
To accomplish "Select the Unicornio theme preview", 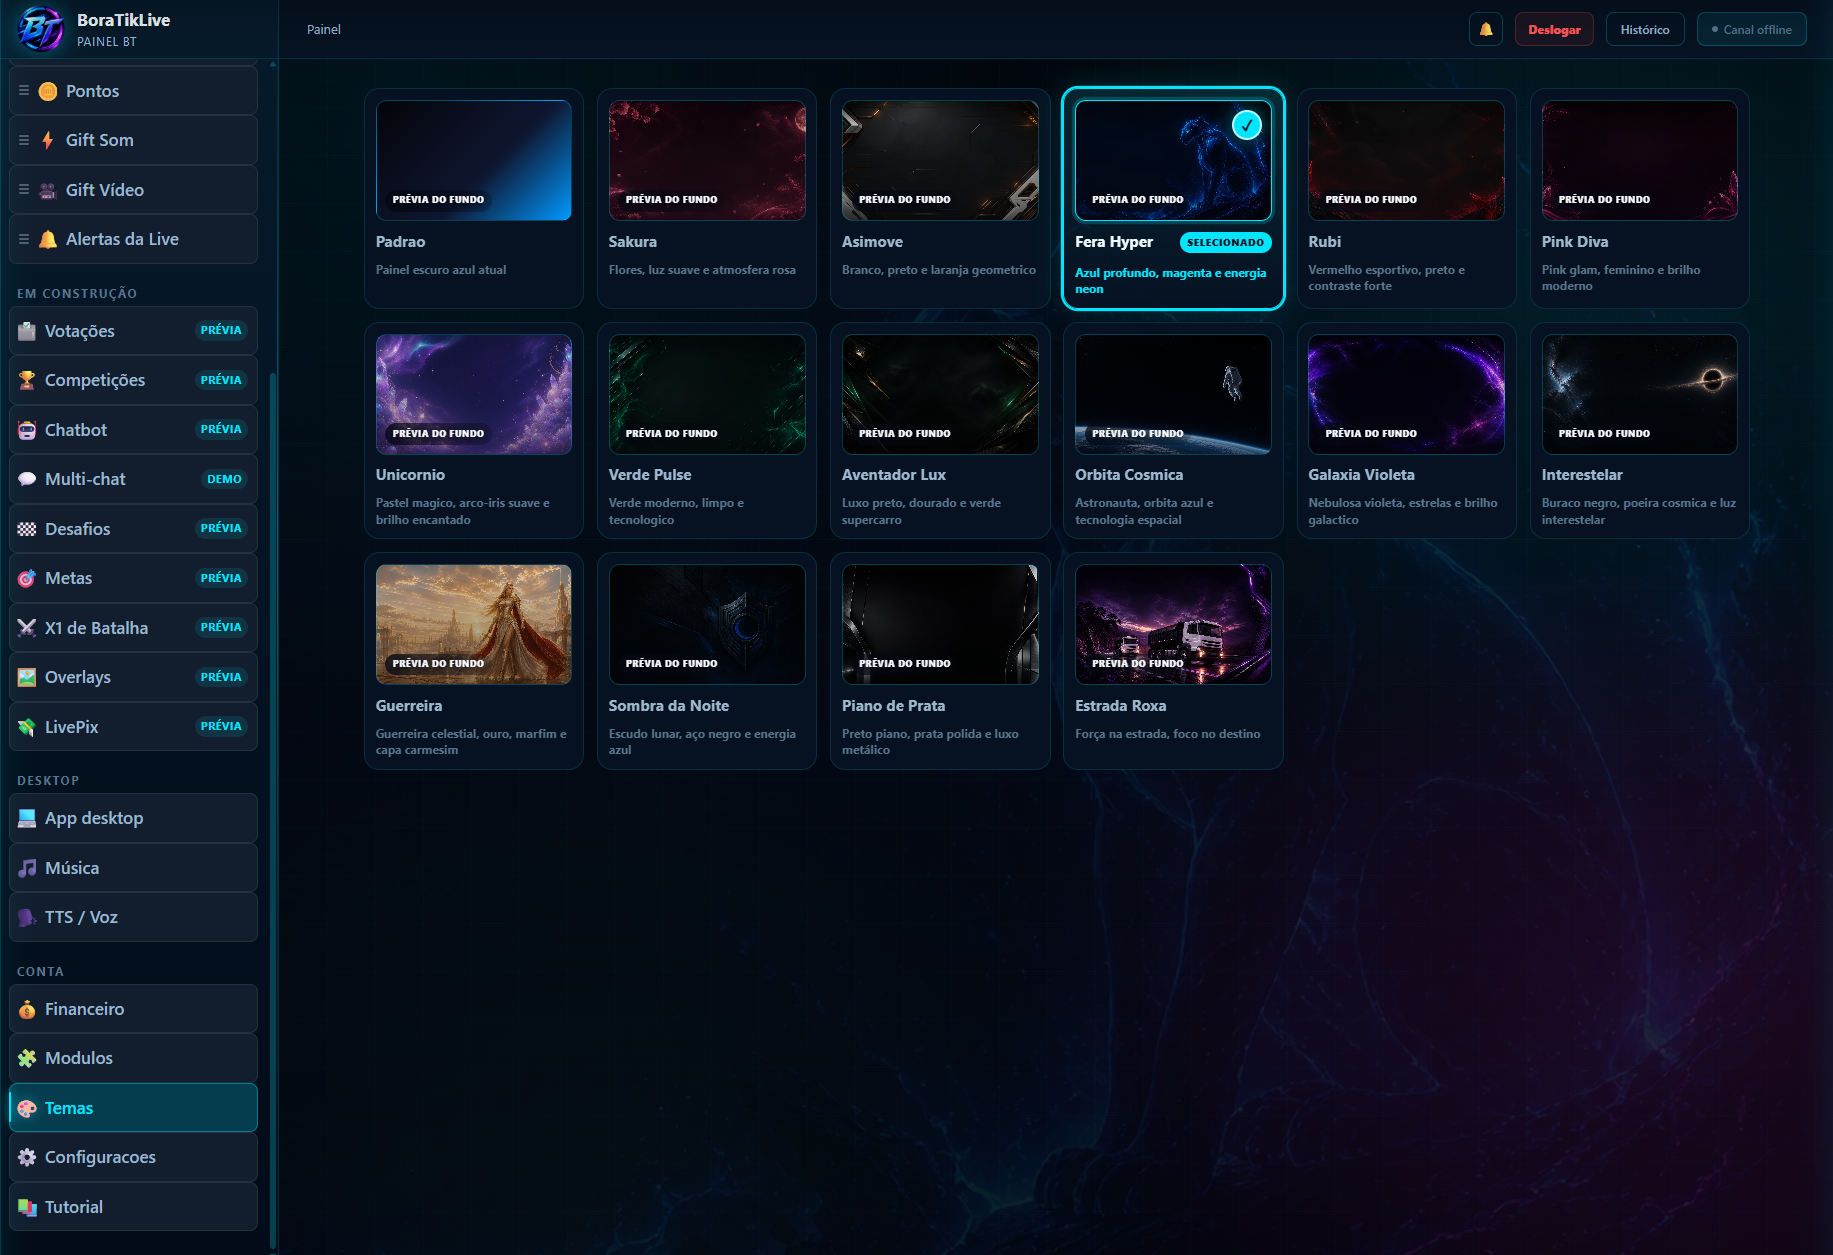I will point(473,394).
